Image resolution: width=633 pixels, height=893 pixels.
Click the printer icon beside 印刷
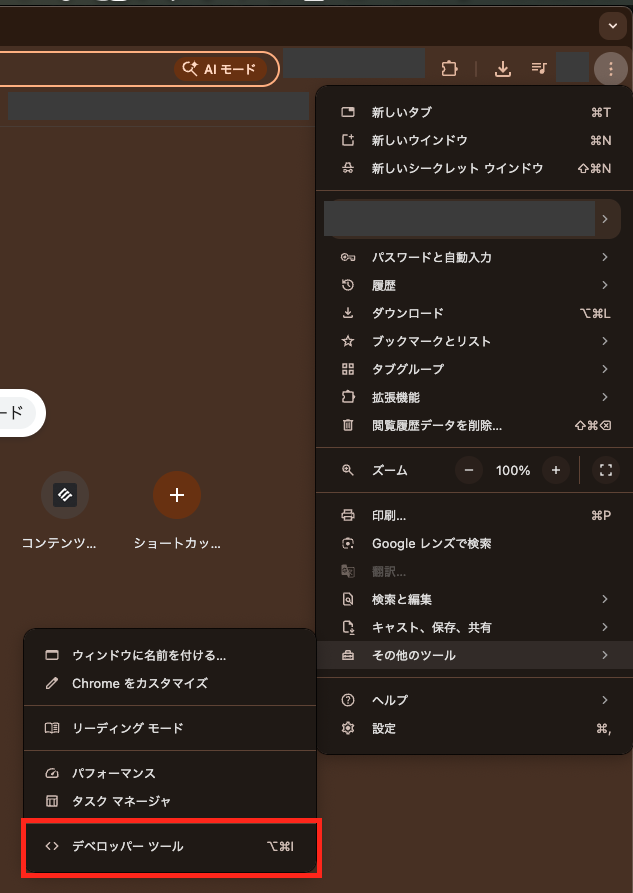pos(348,516)
